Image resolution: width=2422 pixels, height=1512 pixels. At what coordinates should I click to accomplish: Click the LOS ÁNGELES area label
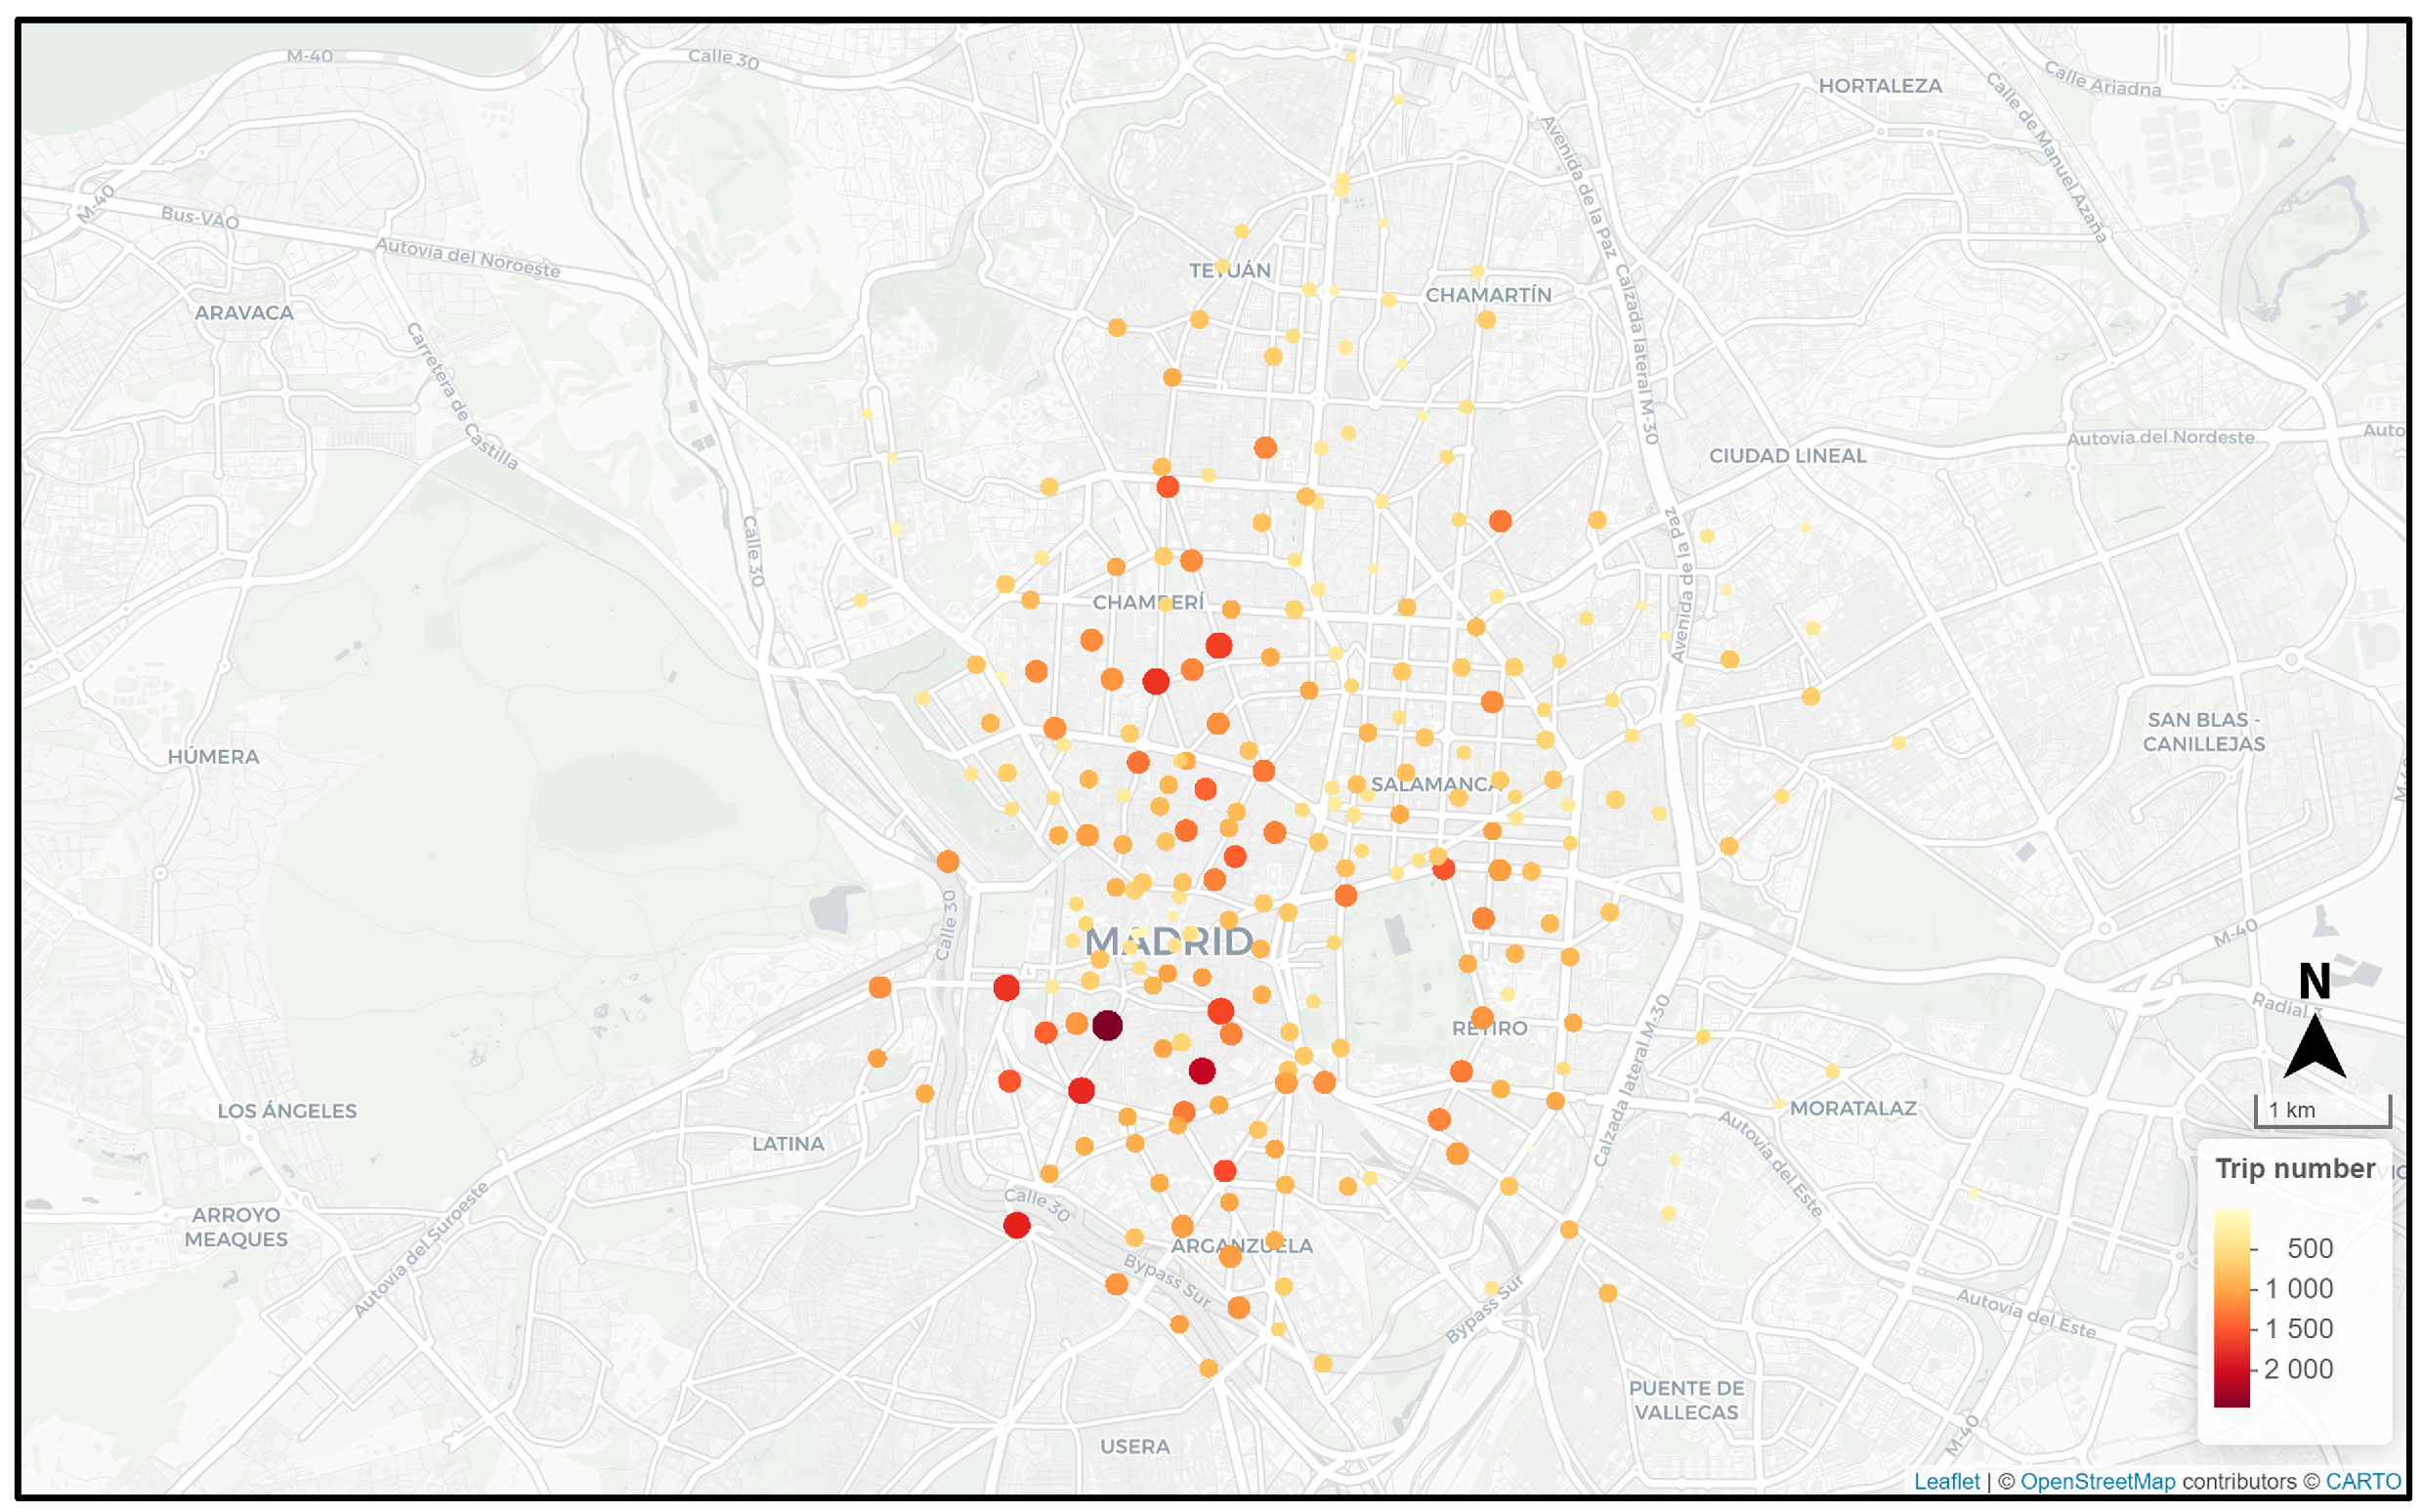(x=287, y=1111)
